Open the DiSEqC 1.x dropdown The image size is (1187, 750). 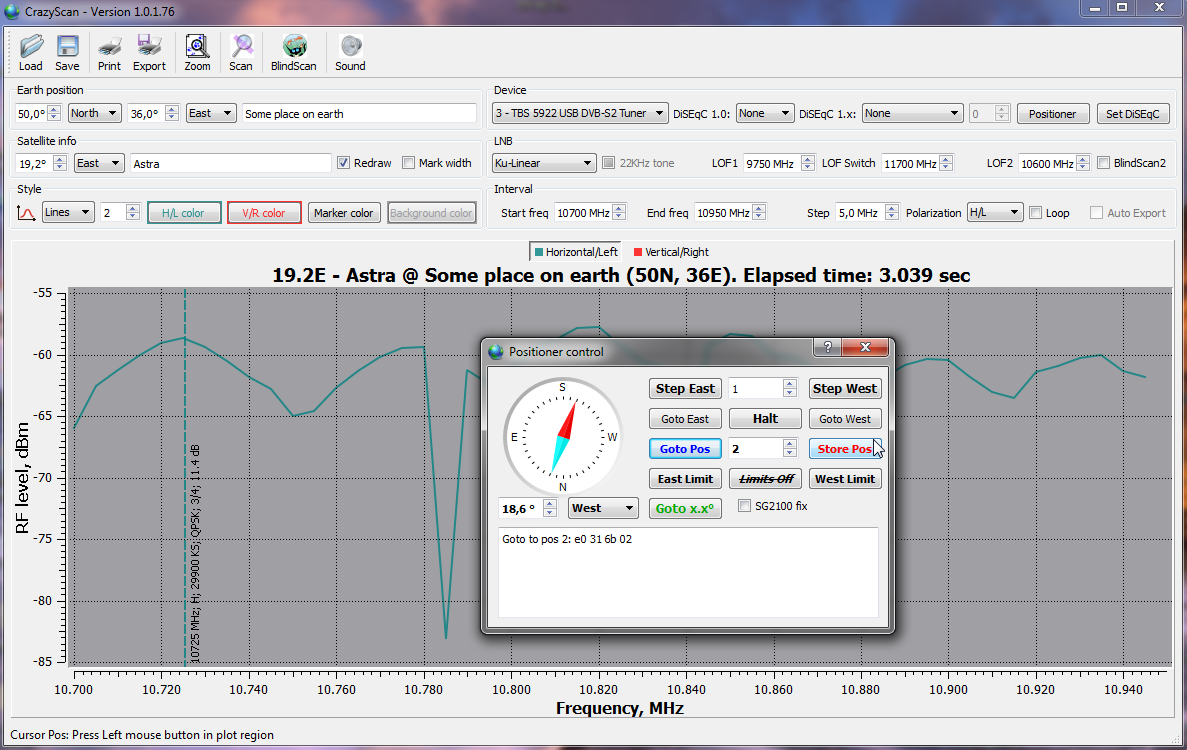(912, 114)
